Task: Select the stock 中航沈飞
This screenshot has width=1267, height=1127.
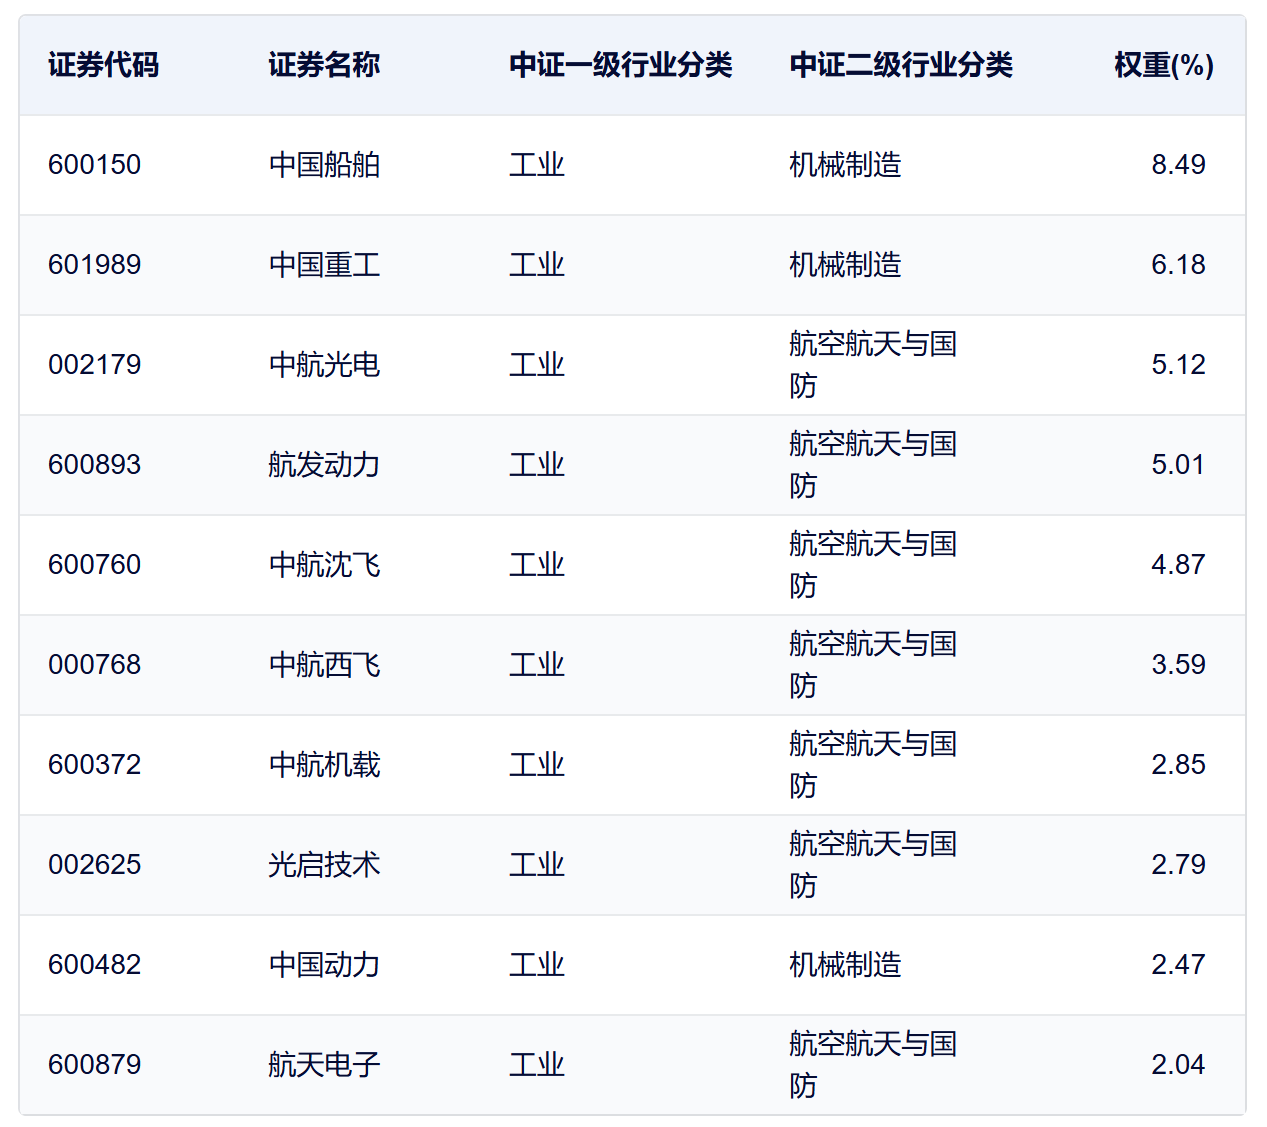Action: coord(323,564)
